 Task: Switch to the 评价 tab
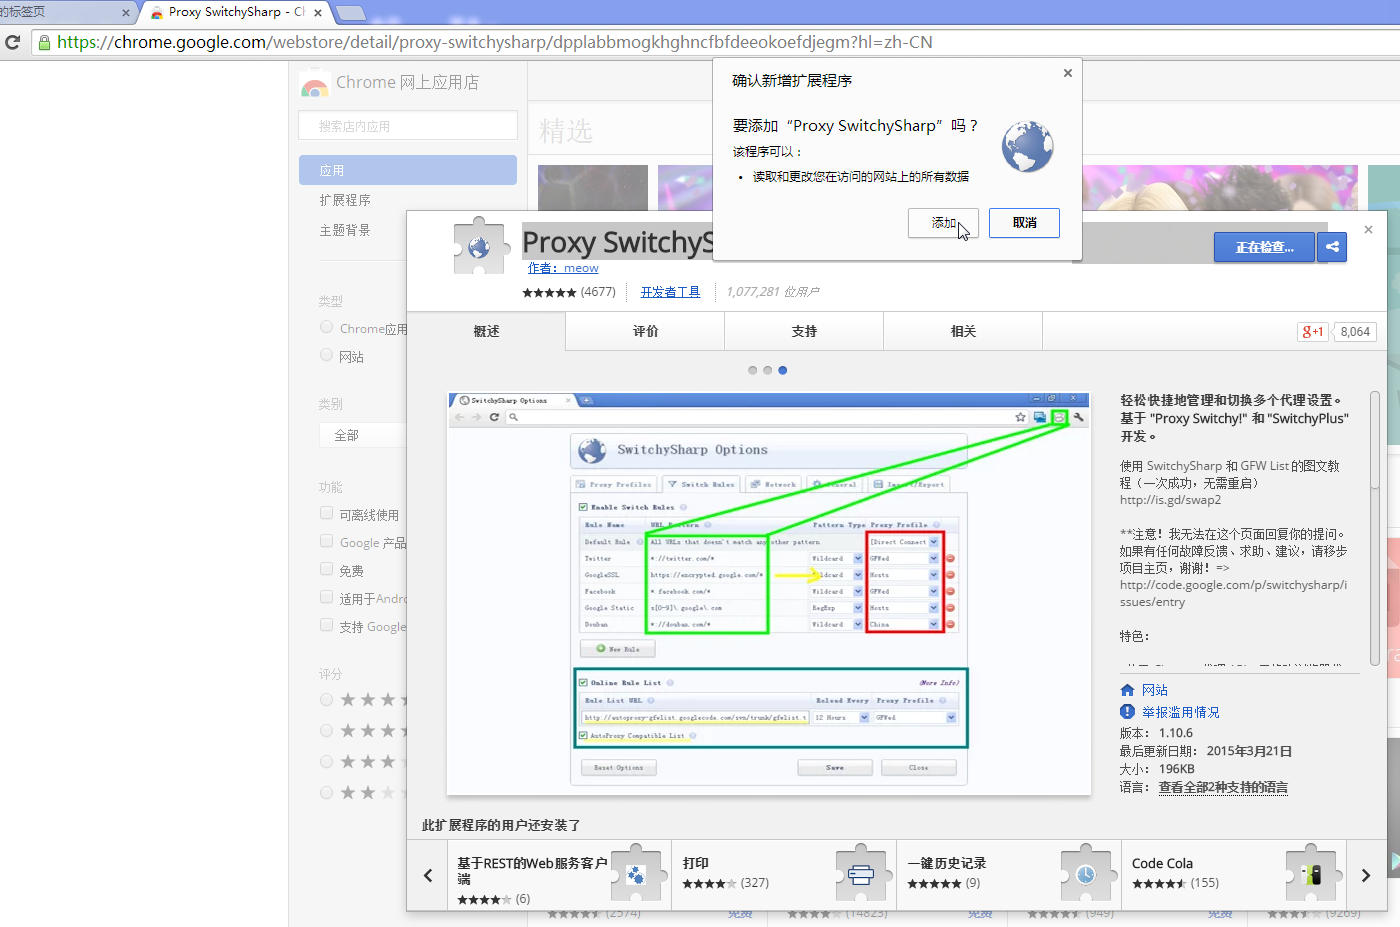(x=645, y=331)
